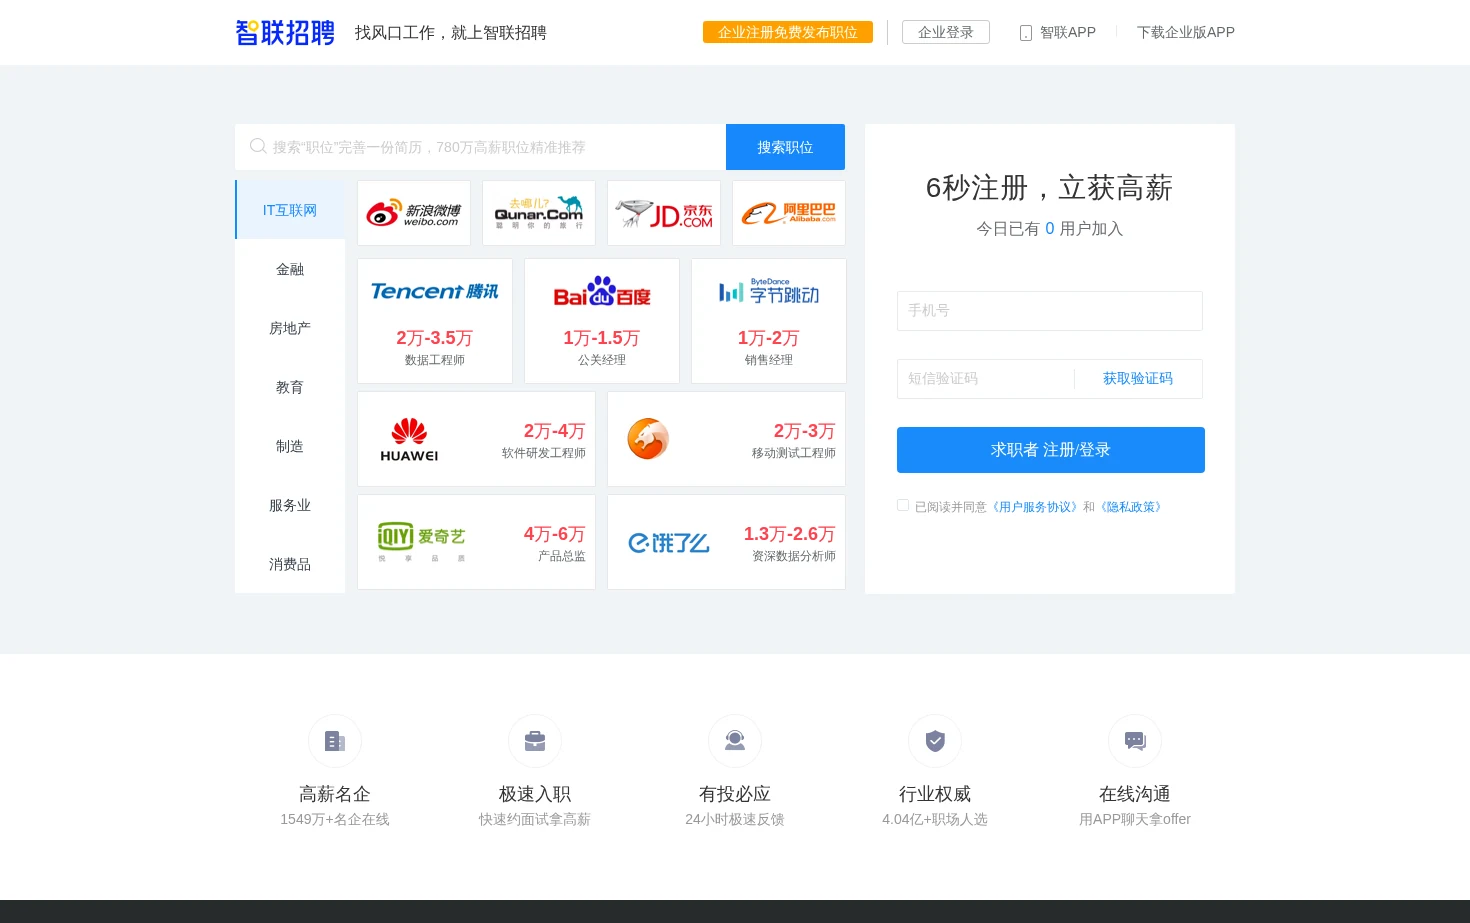
Task: Click the 极速入职 briefcase icon
Action: pyautogui.click(x=535, y=741)
